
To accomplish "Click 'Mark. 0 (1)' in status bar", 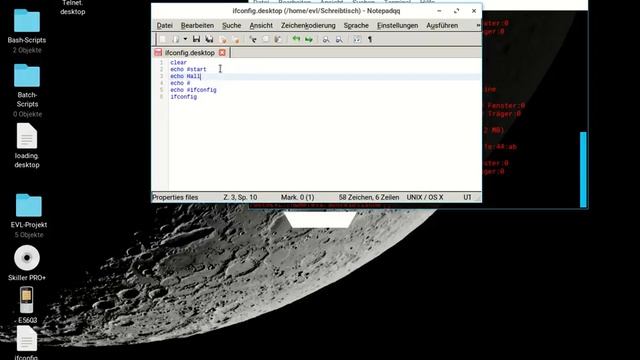I will pyautogui.click(x=297, y=197).
